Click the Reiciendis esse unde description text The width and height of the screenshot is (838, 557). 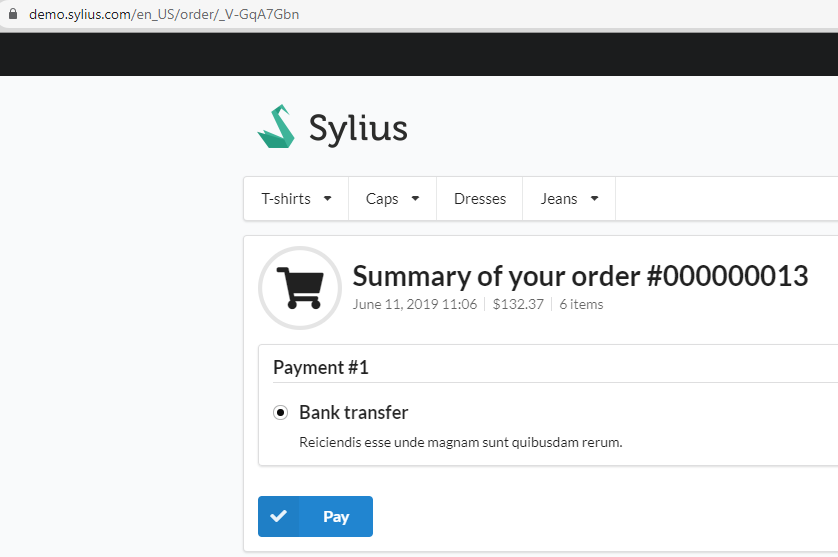coord(461,442)
